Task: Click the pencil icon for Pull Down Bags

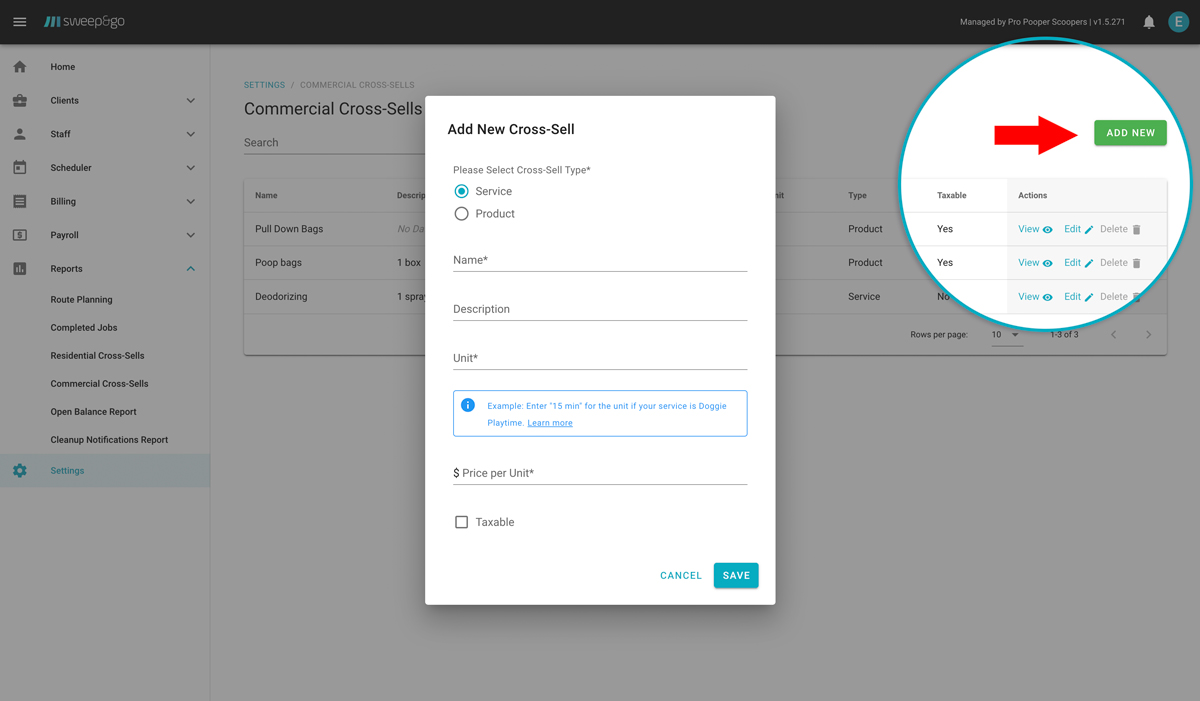Action: click(1089, 230)
